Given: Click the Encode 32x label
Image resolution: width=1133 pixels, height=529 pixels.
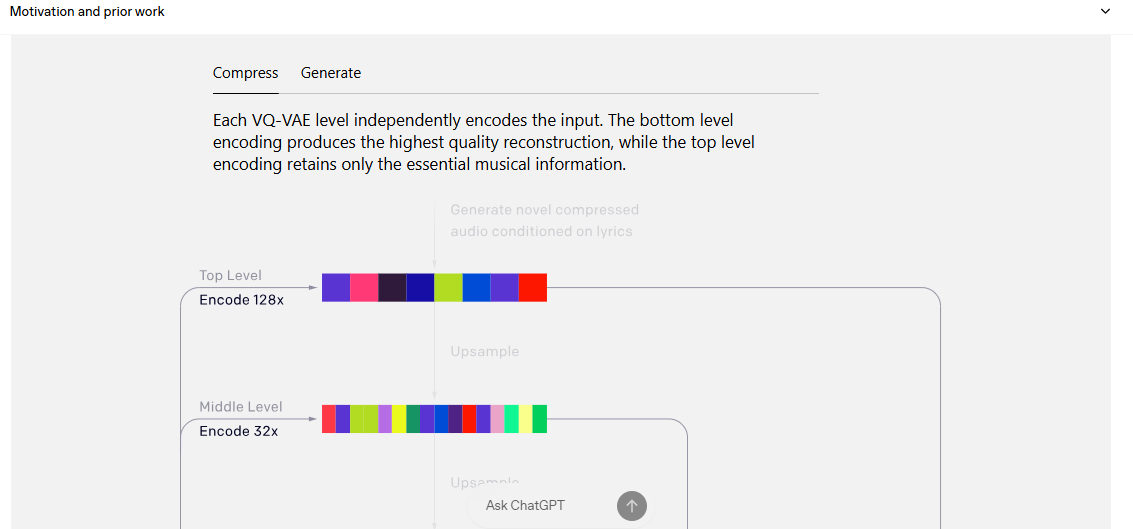Looking at the screenshot, I should coord(238,431).
